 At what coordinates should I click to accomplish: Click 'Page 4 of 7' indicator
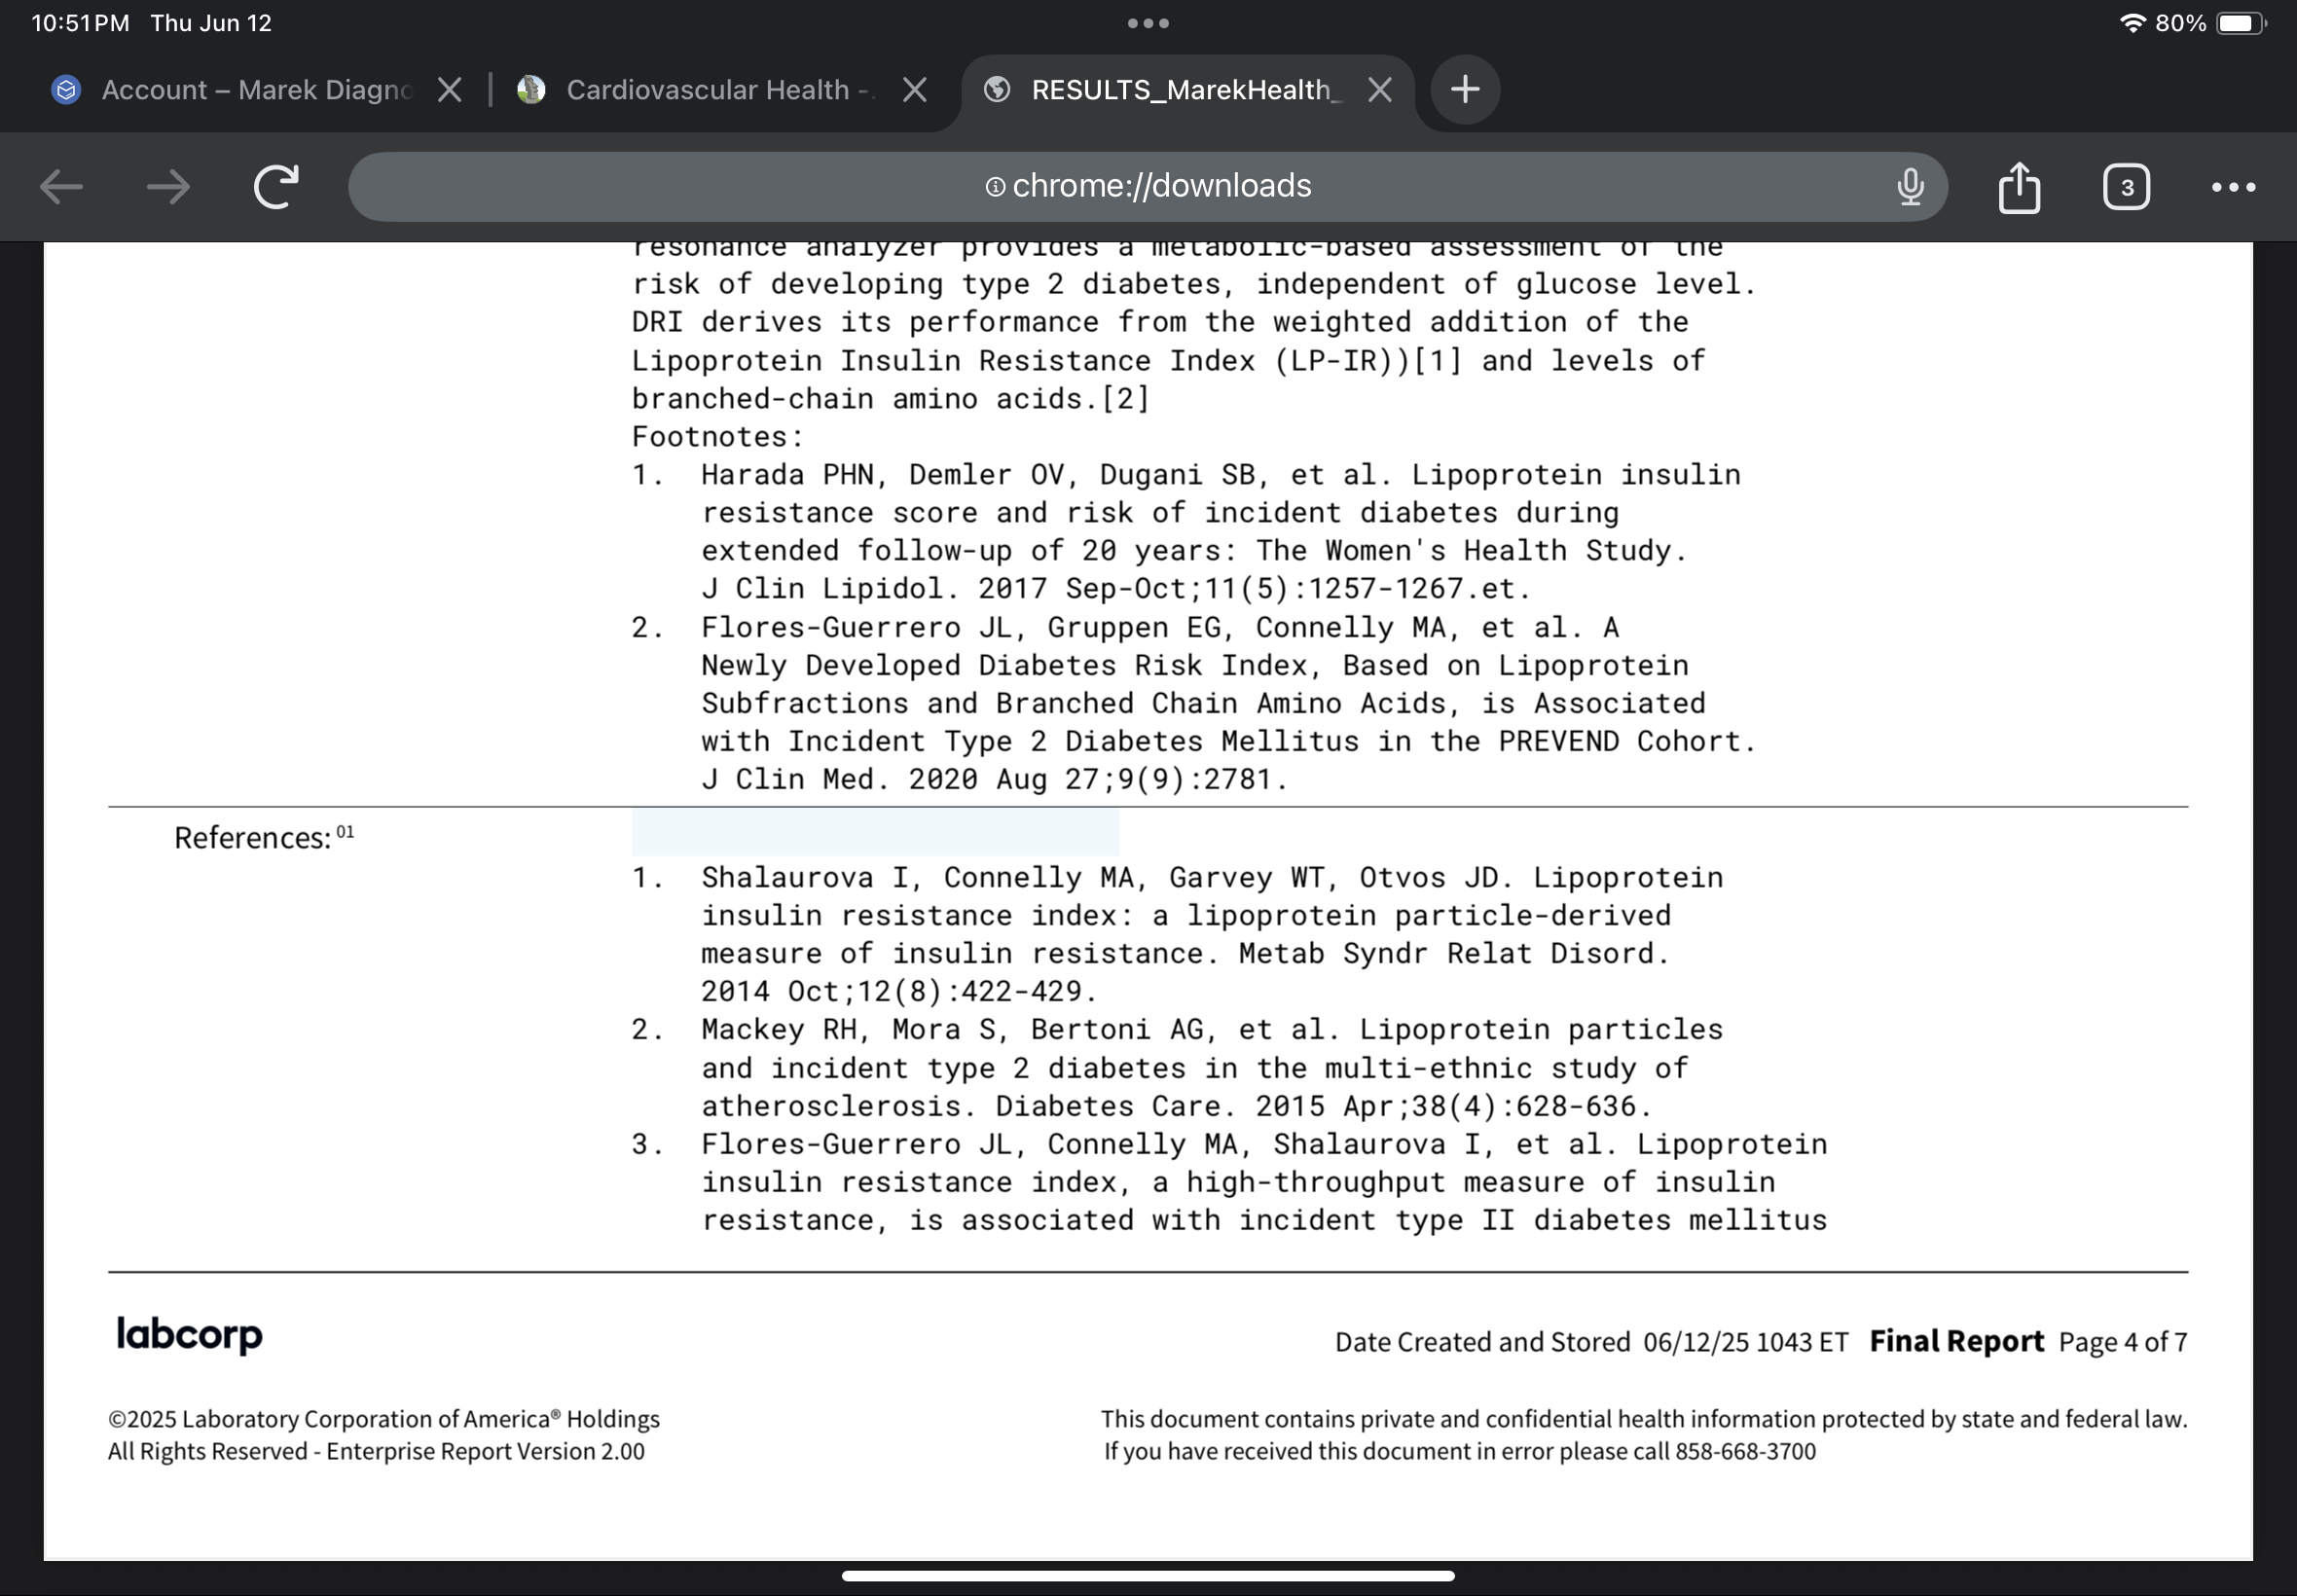[2123, 1342]
